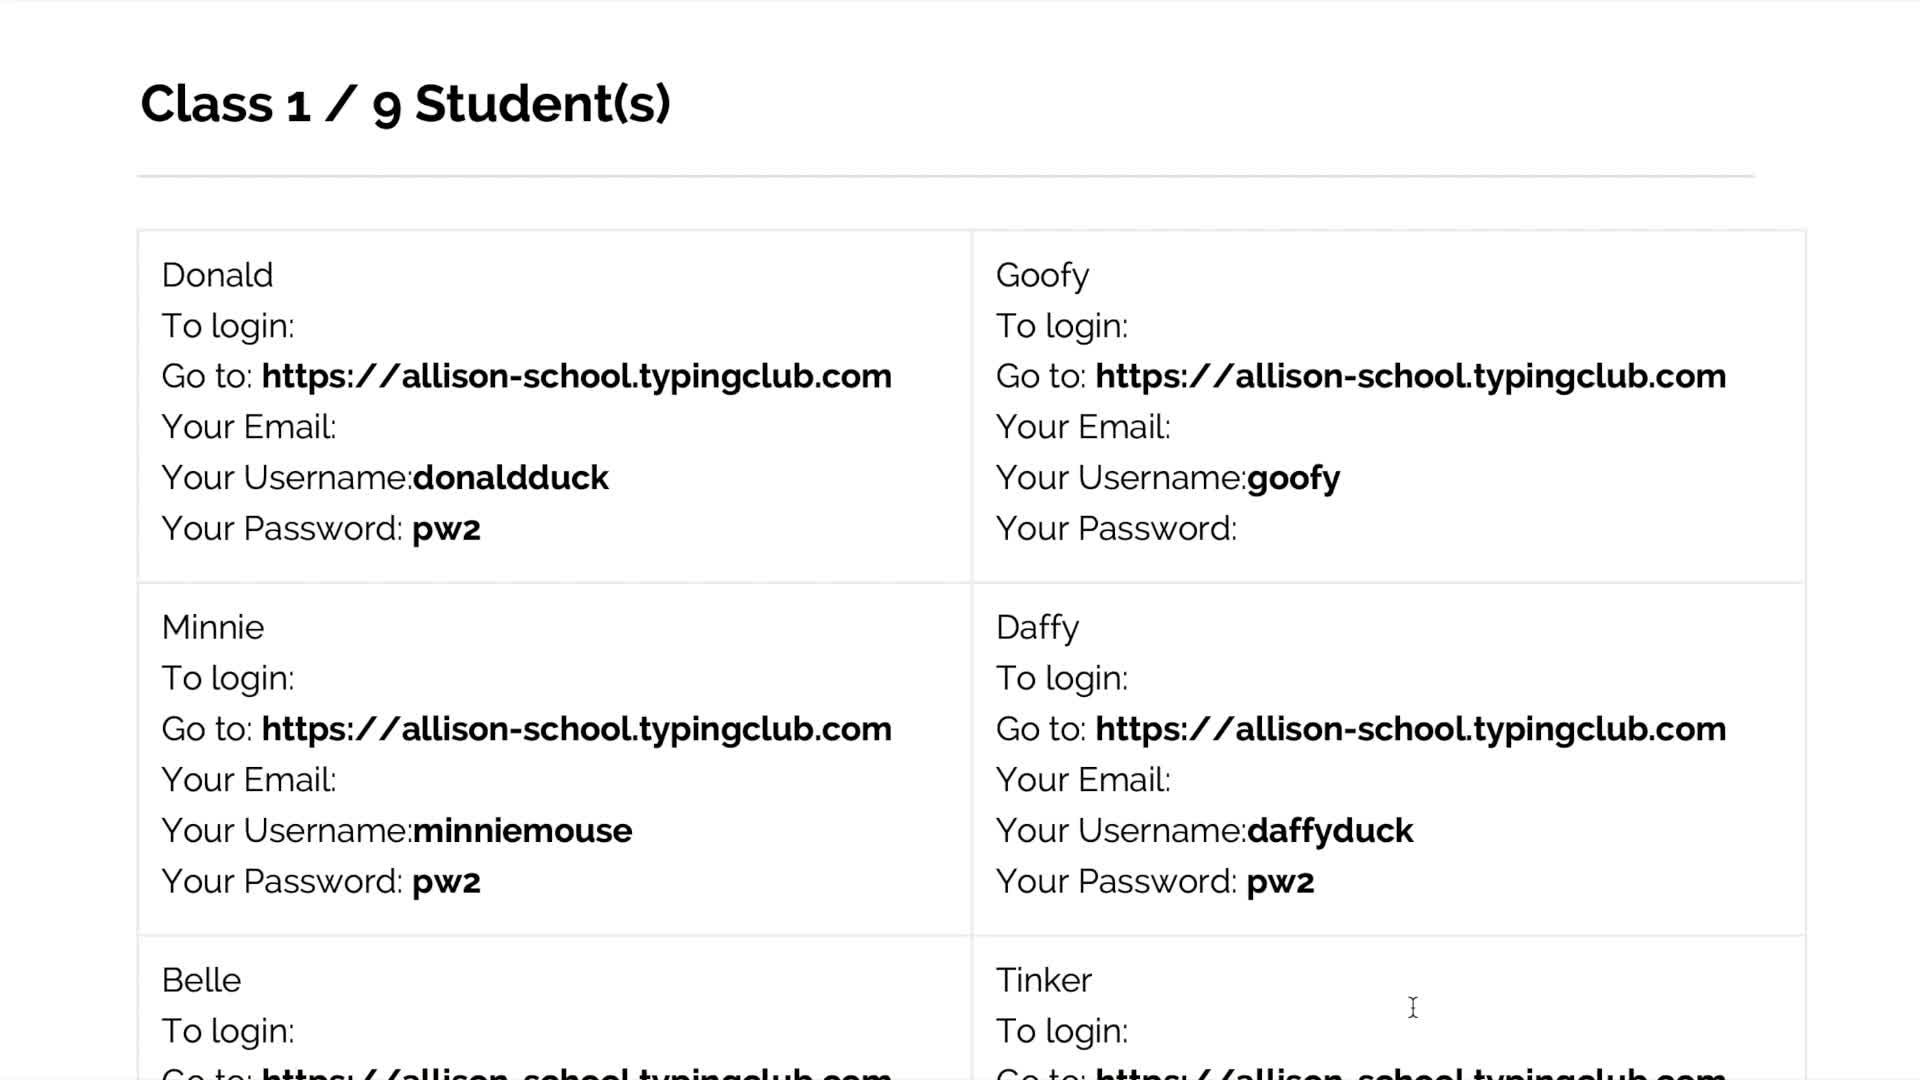Click the student name Donald
Image resolution: width=1920 pixels, height=1080 pixels.
point(217,275)
